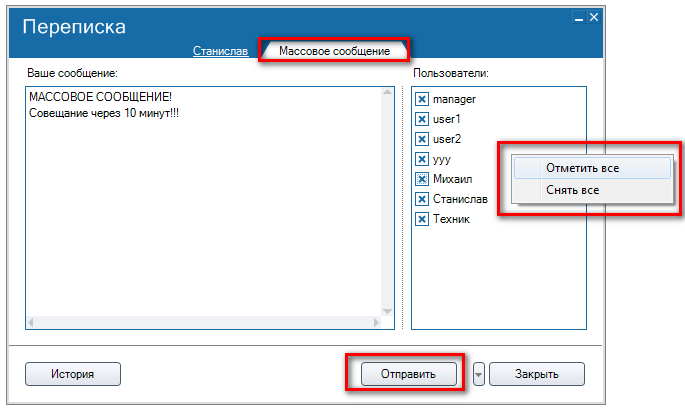Switch to the Станислав chat tab
Image resolution: width=685 pixels, height=414 pixels.
[220, 50]
